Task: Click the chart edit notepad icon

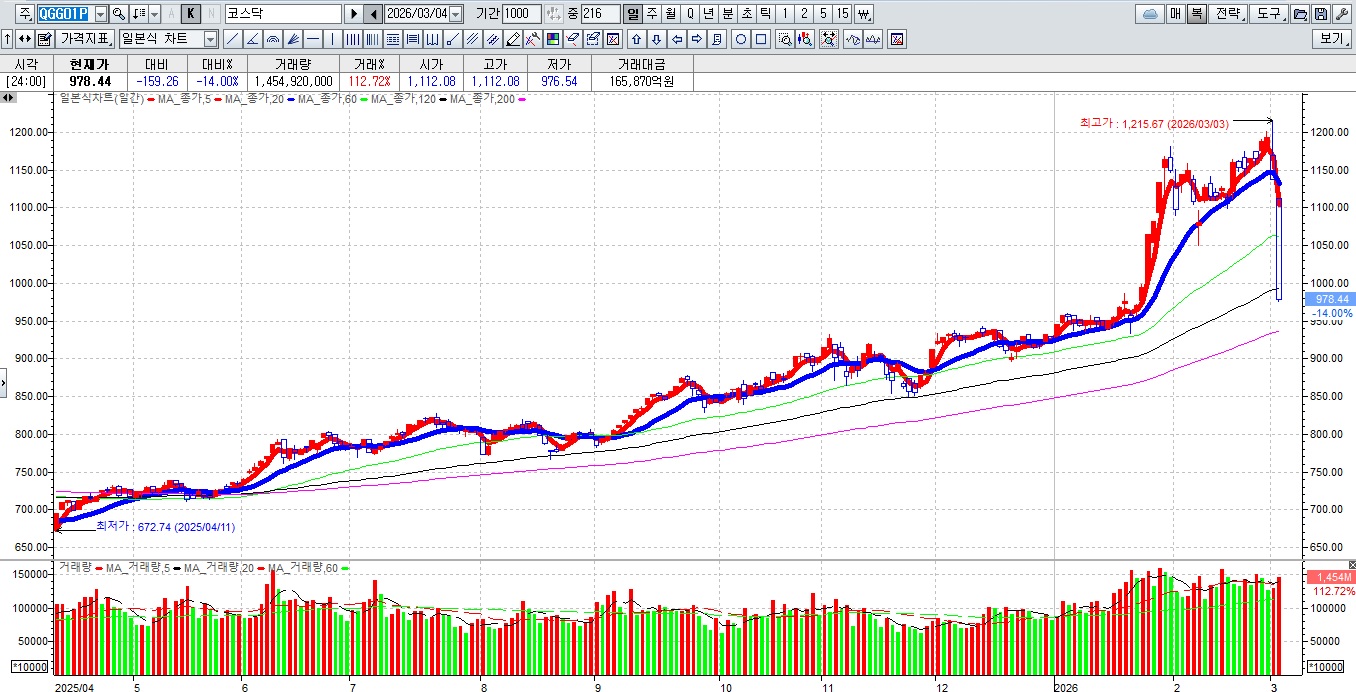Action: coord(44,39)
